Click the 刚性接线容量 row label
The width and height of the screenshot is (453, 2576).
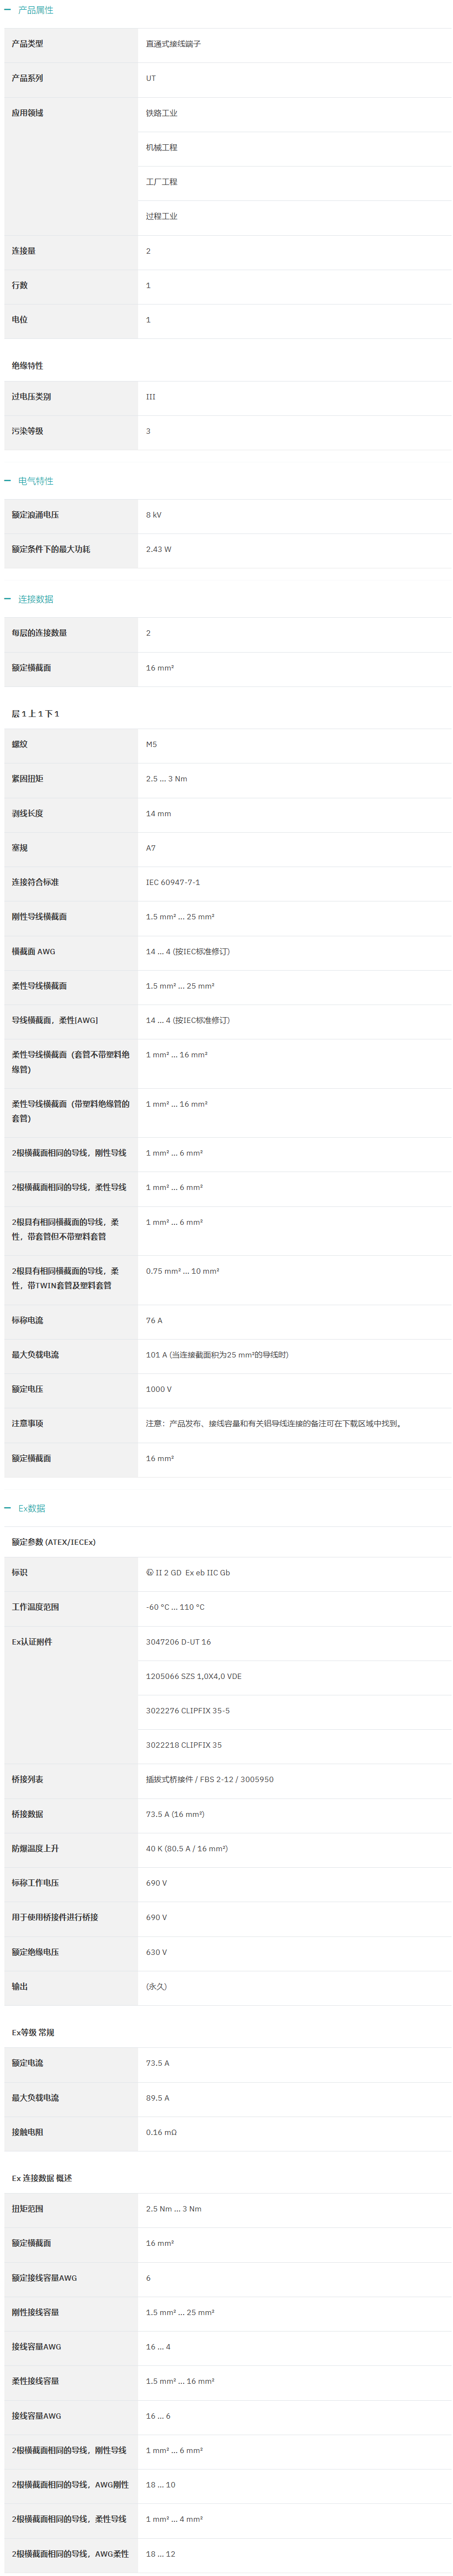[36, 2312]
